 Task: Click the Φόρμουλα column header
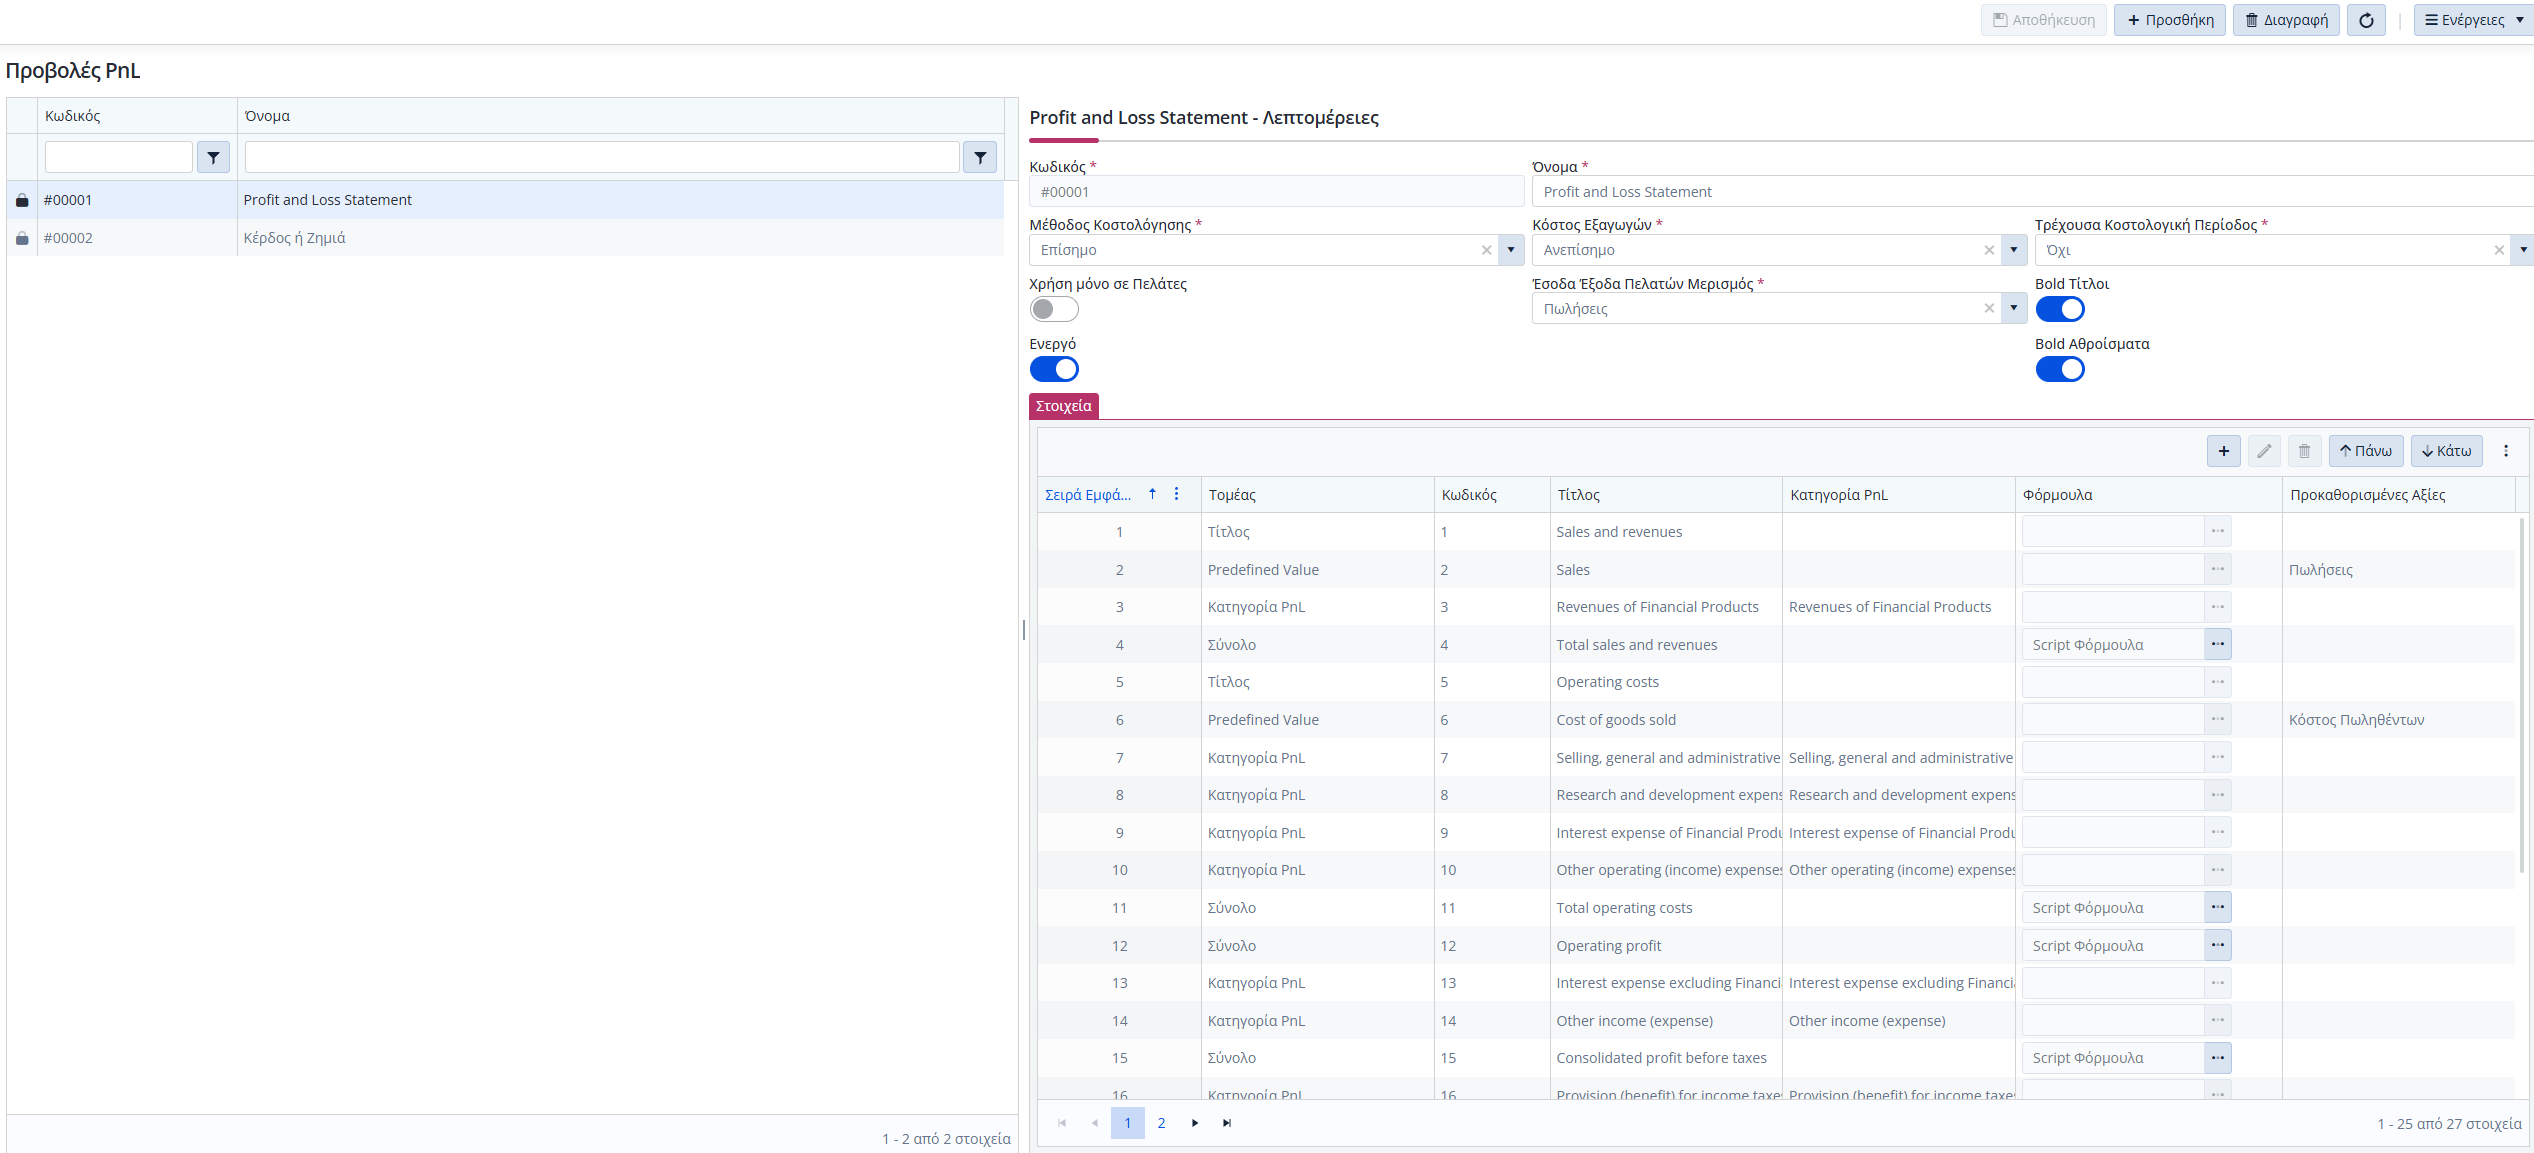[2148, 495]
